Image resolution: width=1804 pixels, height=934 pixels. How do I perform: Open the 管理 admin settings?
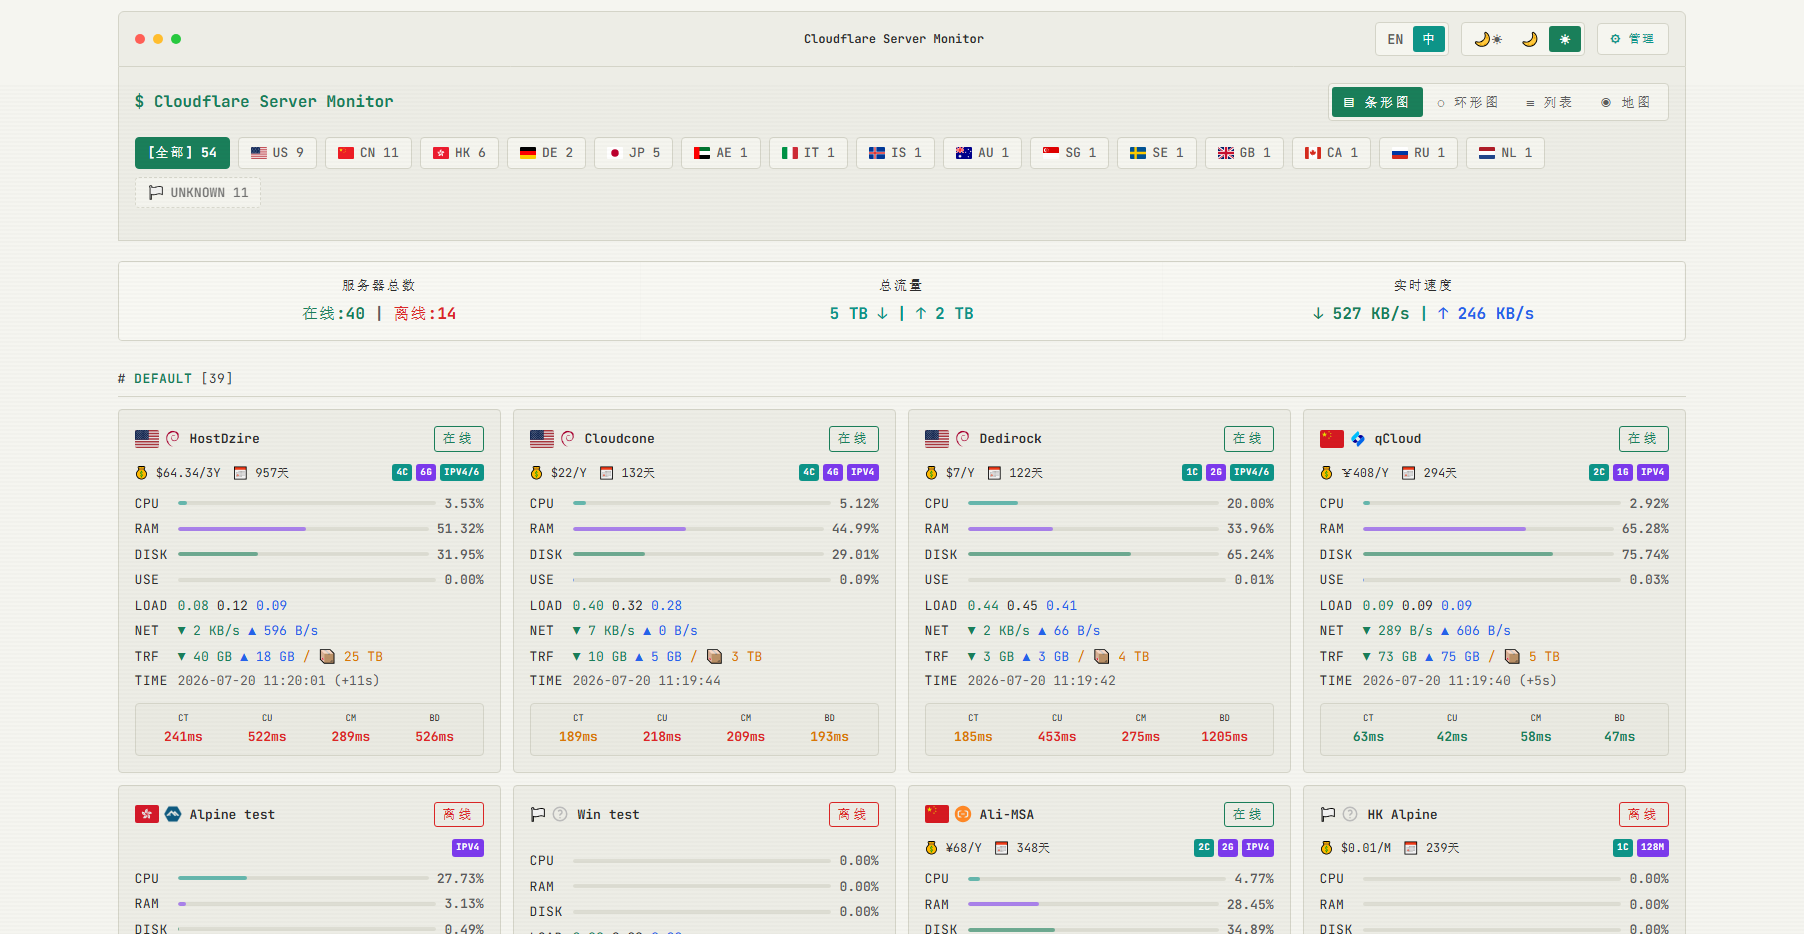(1632, 39)
